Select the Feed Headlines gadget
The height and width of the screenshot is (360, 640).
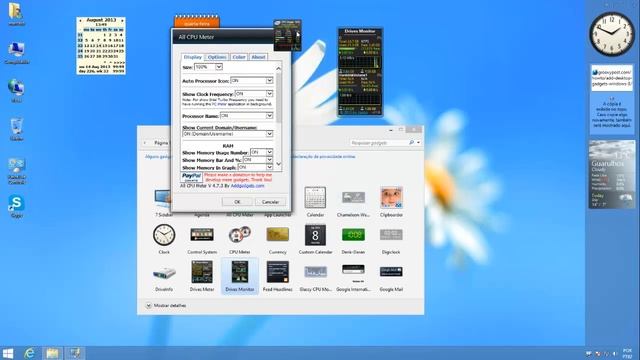(x=278, y=276)
